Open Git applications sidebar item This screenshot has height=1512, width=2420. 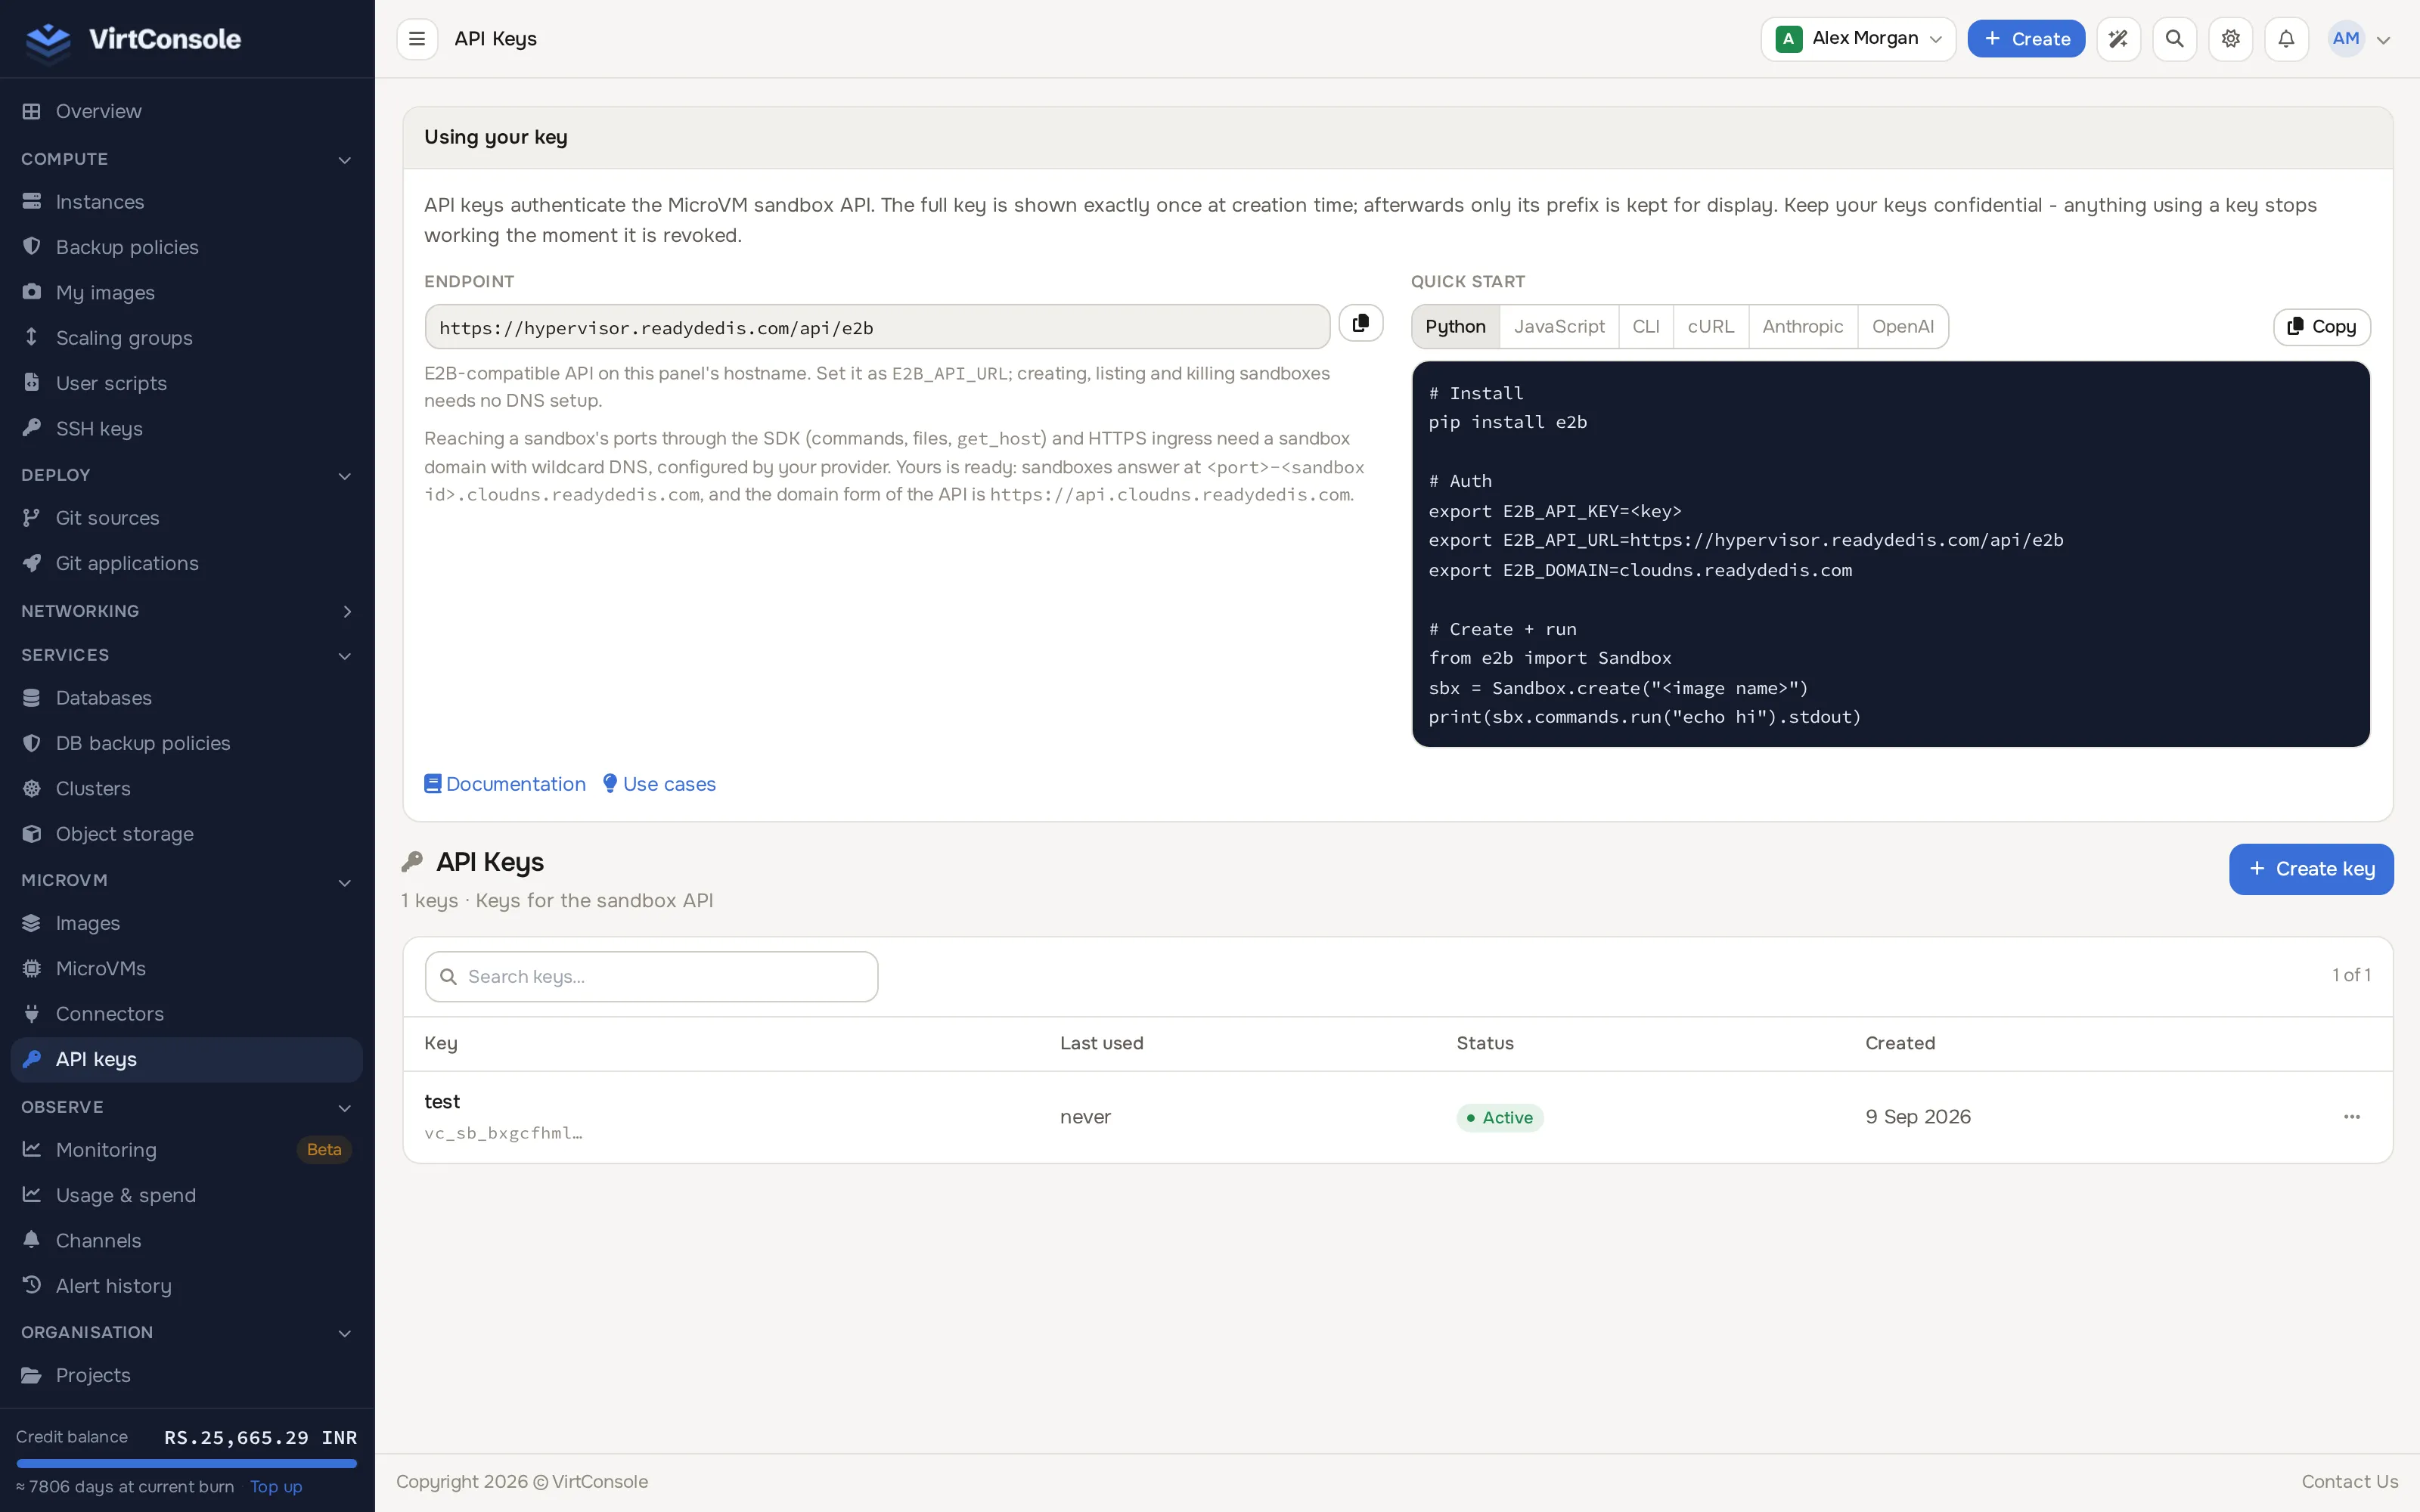(187, 563)
